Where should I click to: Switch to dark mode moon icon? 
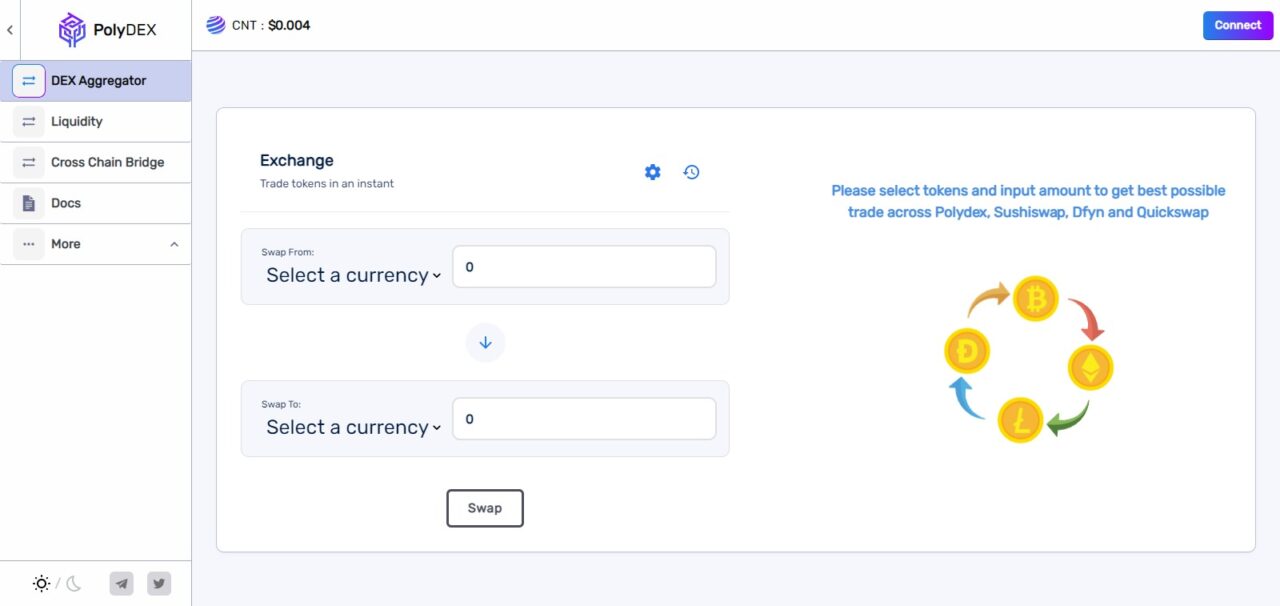[74, 583]
